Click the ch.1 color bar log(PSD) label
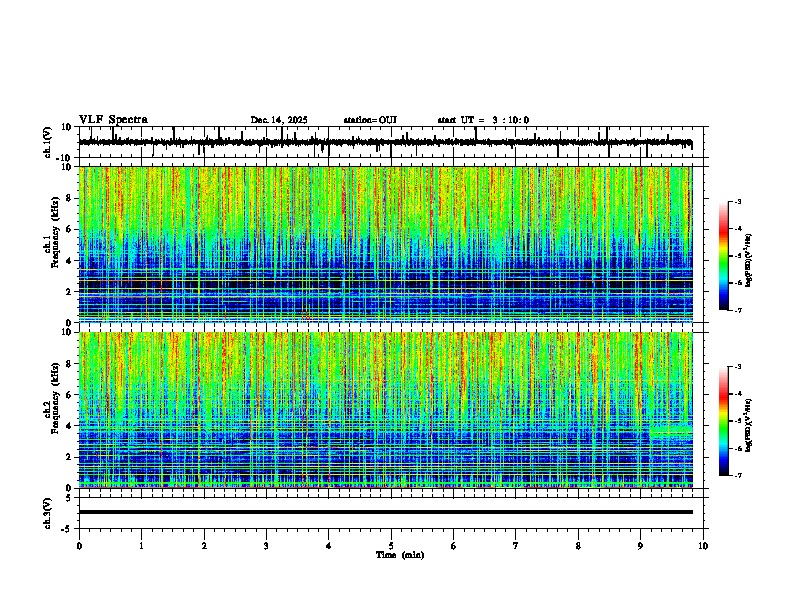 pos(749,261)
